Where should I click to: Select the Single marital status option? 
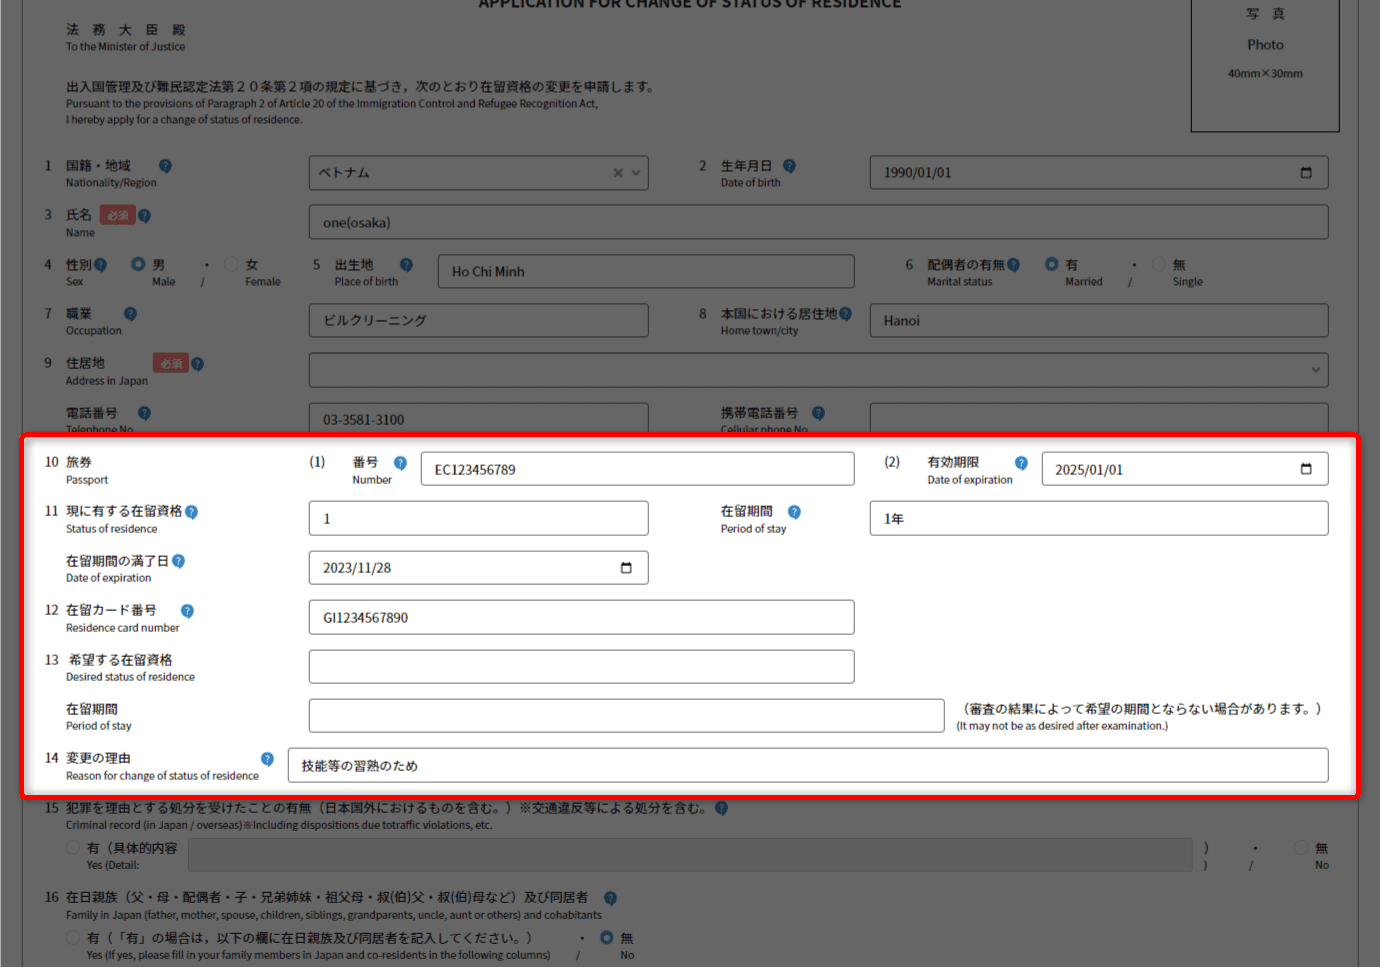1159,265
